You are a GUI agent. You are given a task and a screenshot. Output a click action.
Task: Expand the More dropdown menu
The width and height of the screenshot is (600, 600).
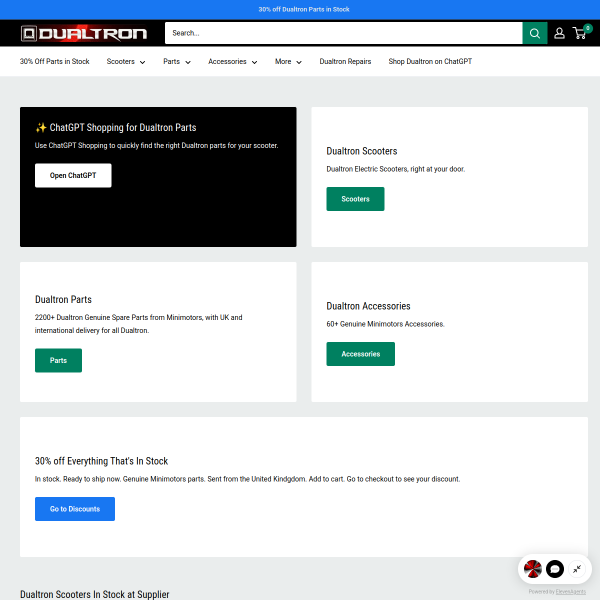click(288, 62)
